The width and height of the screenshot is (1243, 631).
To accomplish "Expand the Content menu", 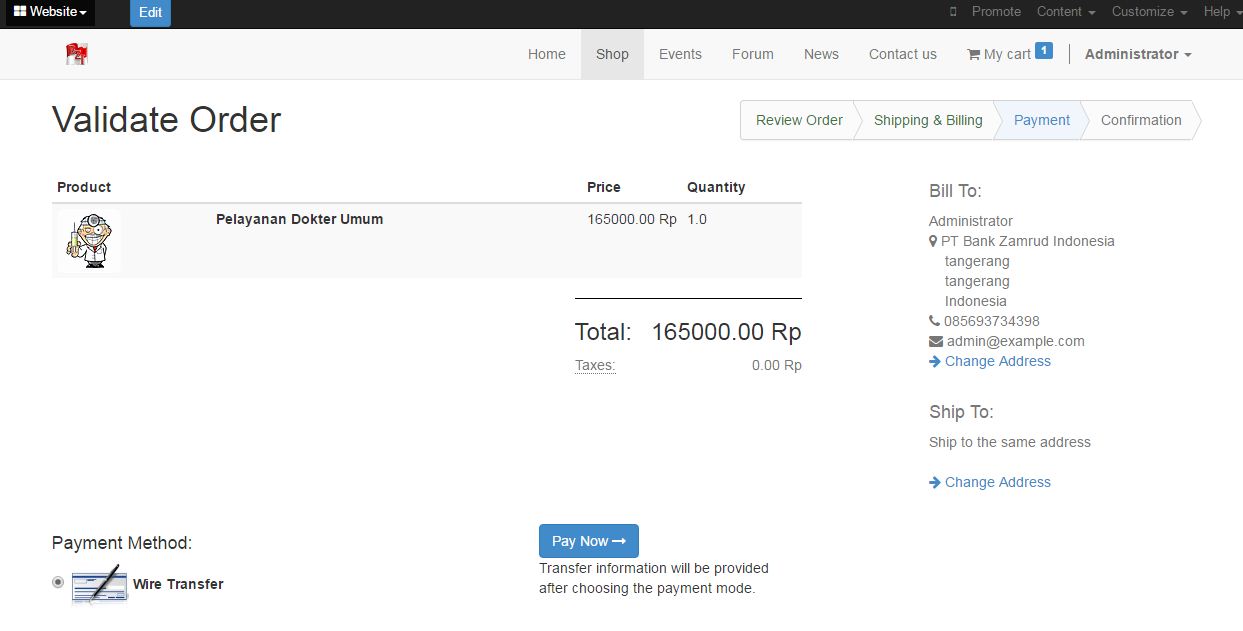I will (1066, 12).
